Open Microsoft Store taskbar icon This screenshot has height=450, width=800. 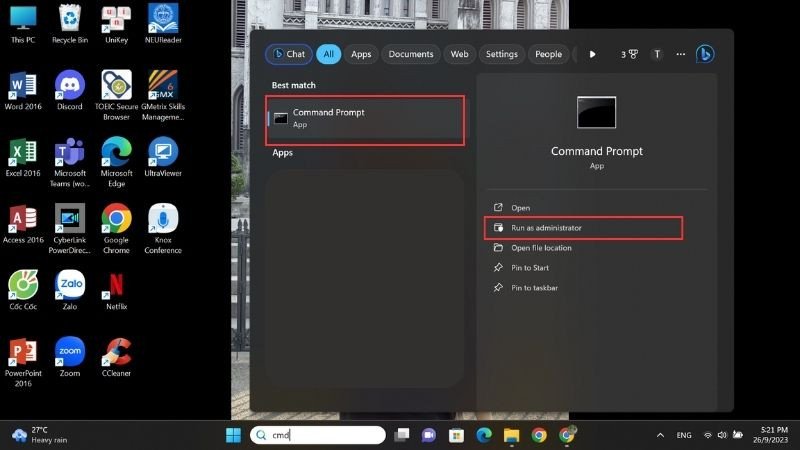456,435
